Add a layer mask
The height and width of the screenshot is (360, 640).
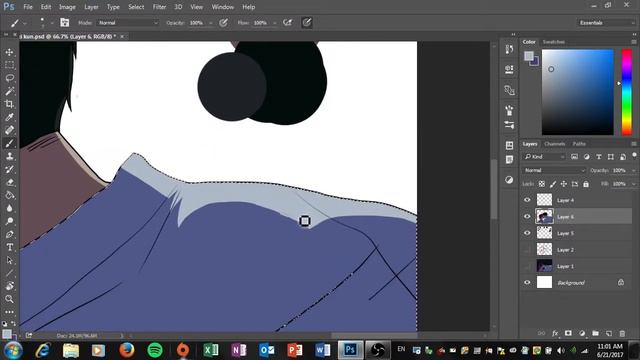tap(568, 333)
